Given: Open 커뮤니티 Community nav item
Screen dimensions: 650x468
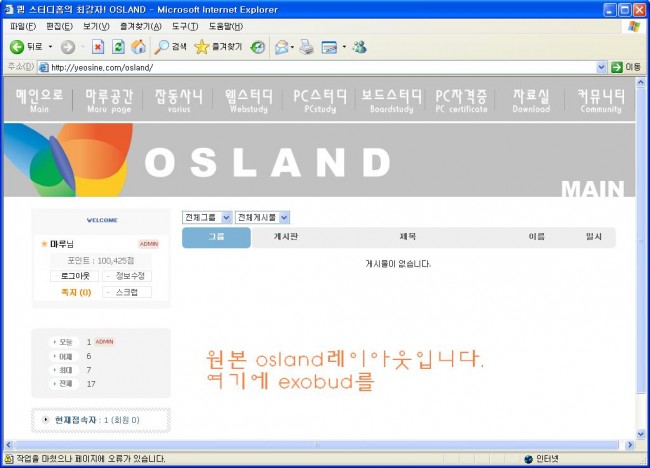Looking at the screenshot, I should tap(601, 100).
